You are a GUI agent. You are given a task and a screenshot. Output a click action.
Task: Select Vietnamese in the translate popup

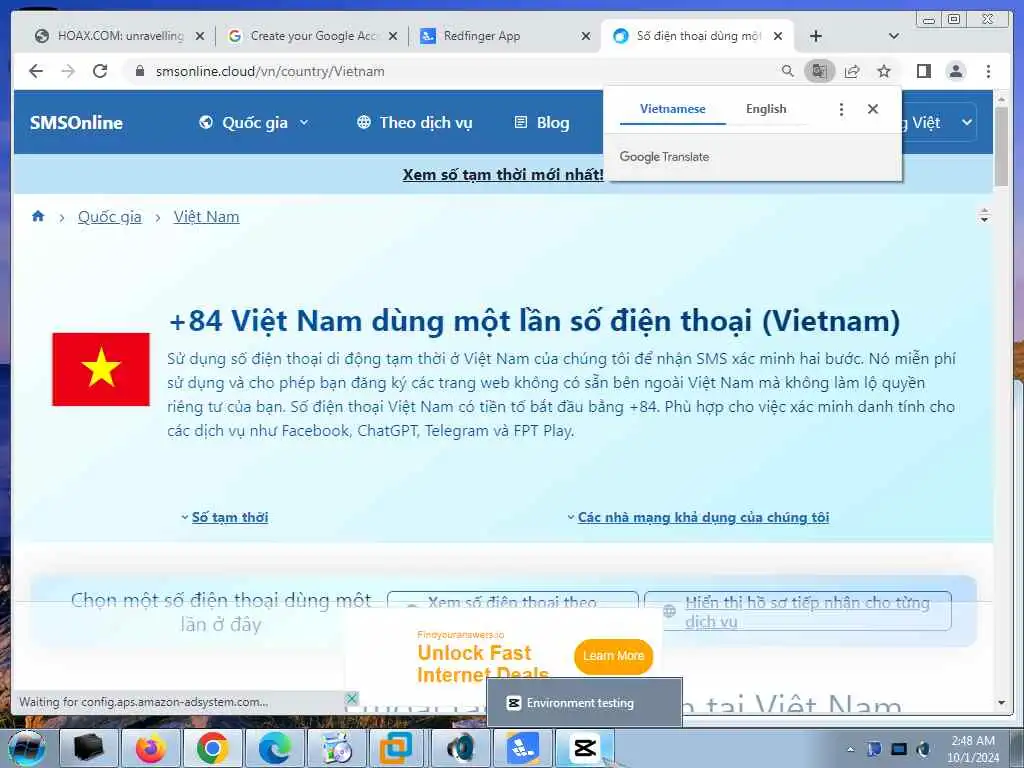pyautogui.click(x=673, y=109)
